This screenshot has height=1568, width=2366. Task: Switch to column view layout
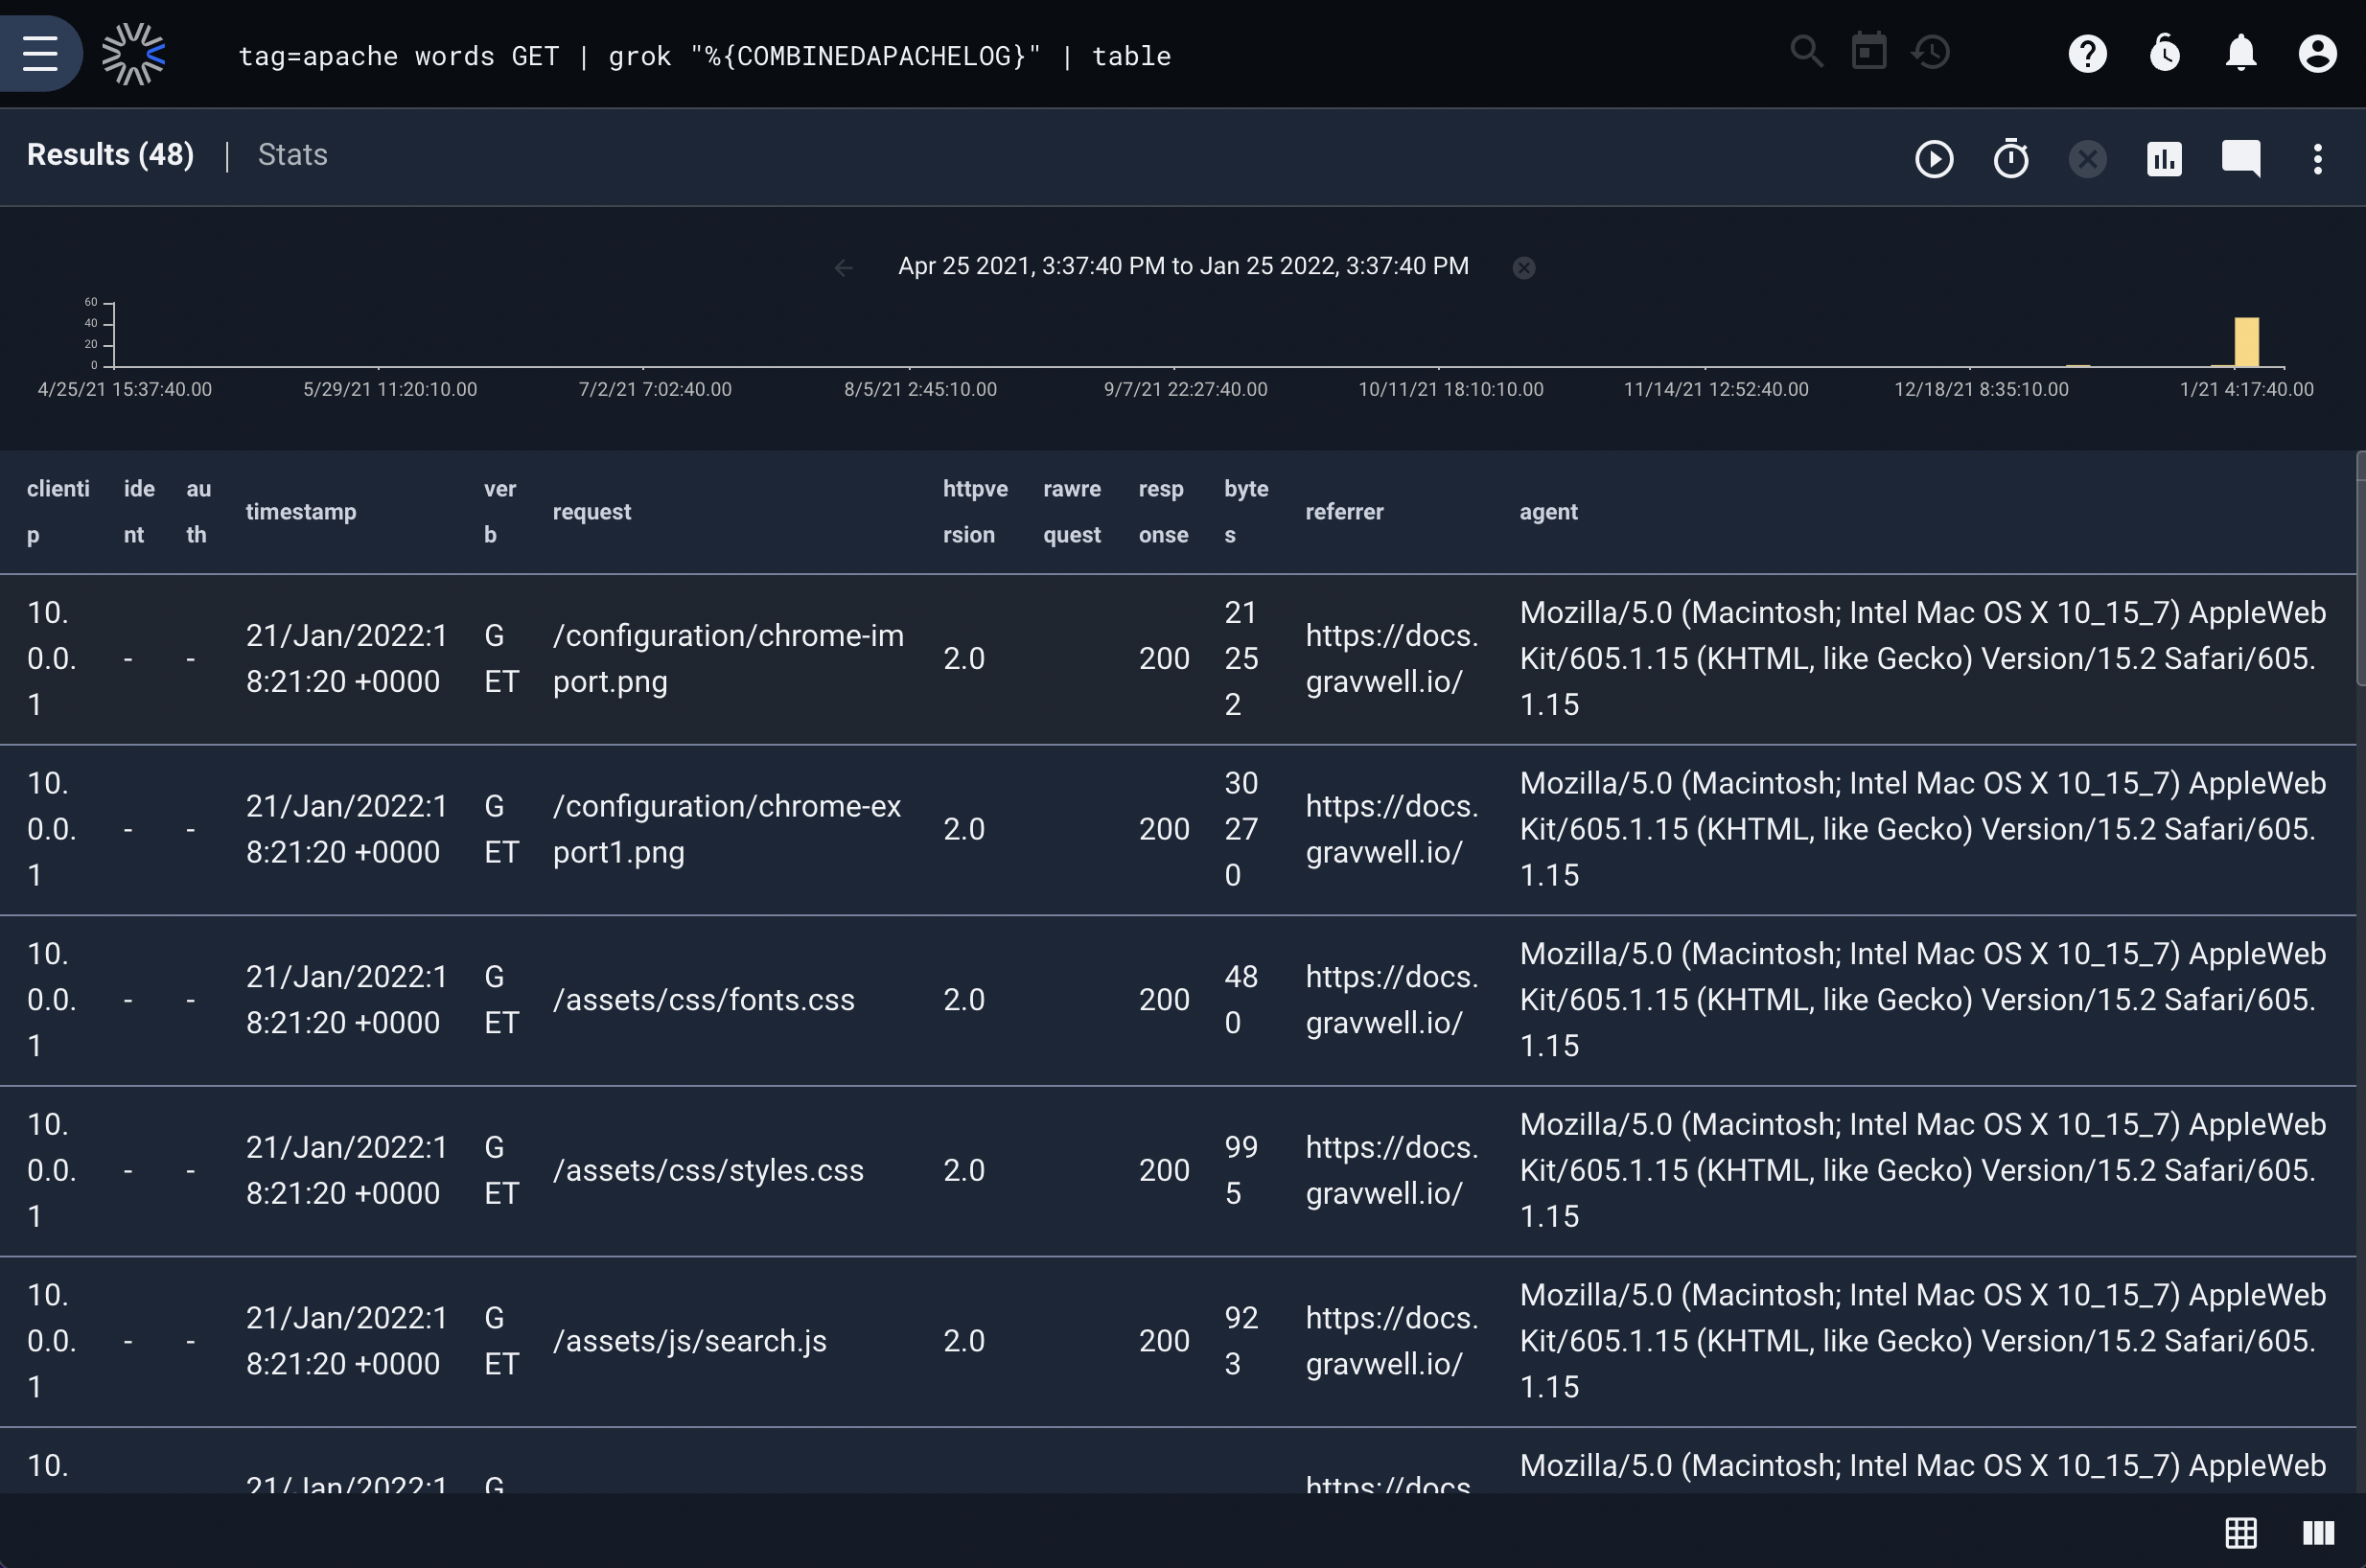click(2318, 1532)
